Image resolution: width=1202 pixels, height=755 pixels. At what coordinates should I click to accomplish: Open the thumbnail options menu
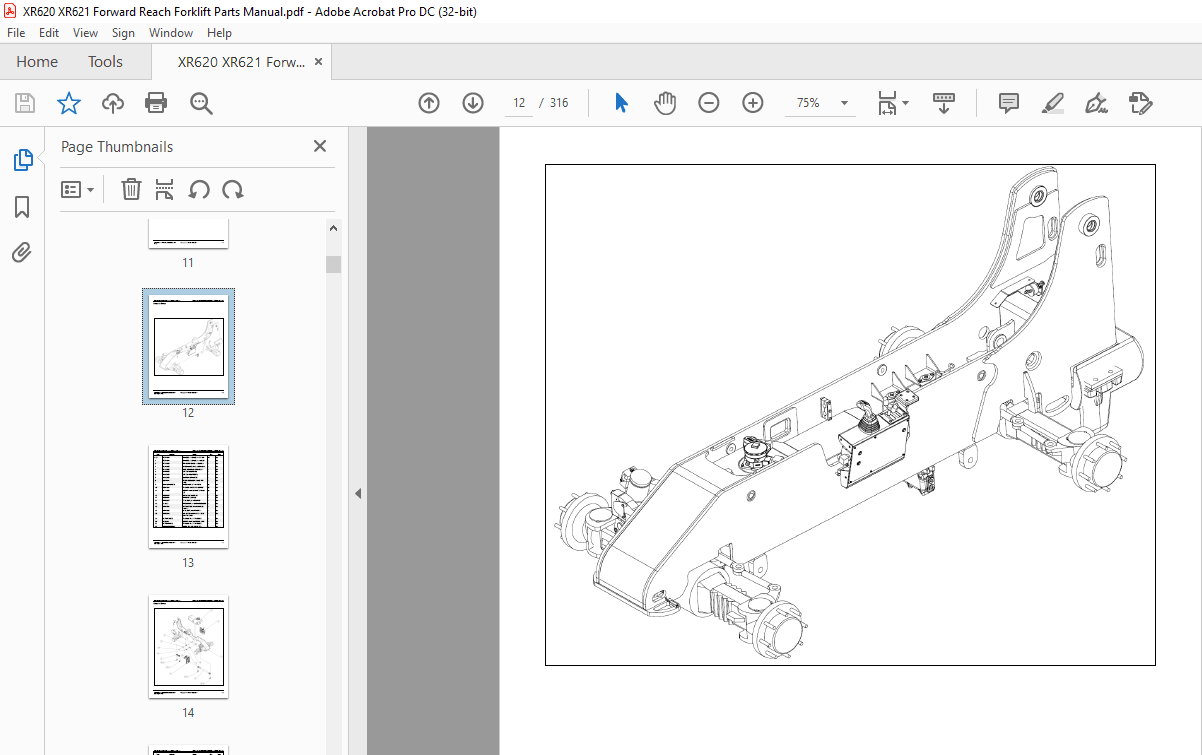point(78,189)
